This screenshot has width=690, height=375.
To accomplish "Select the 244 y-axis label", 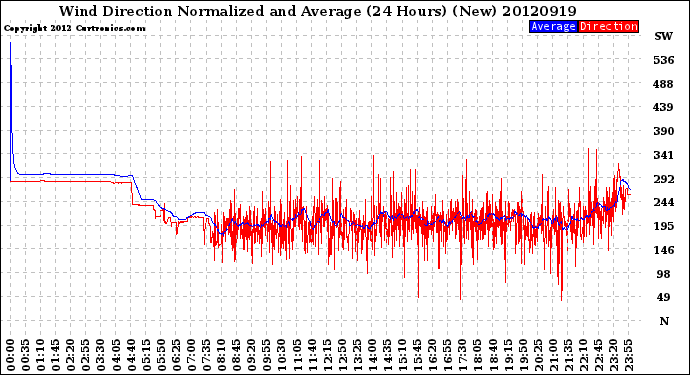I will 664,202.
